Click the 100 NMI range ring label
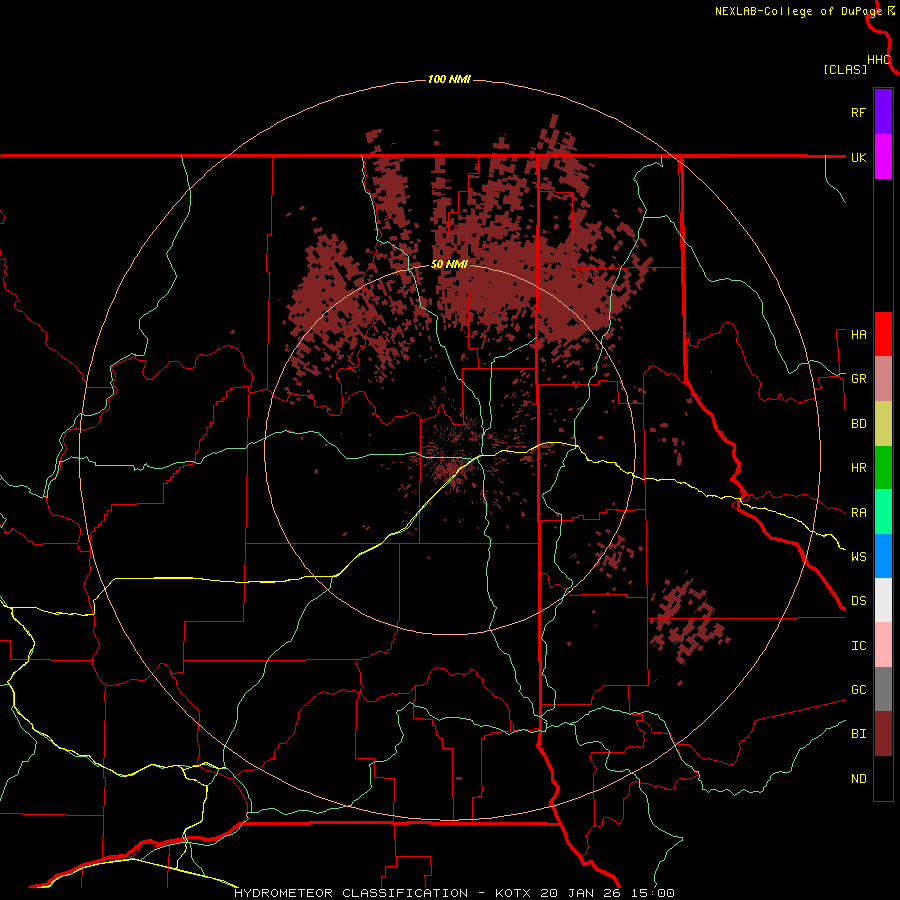 pos(449,79)
